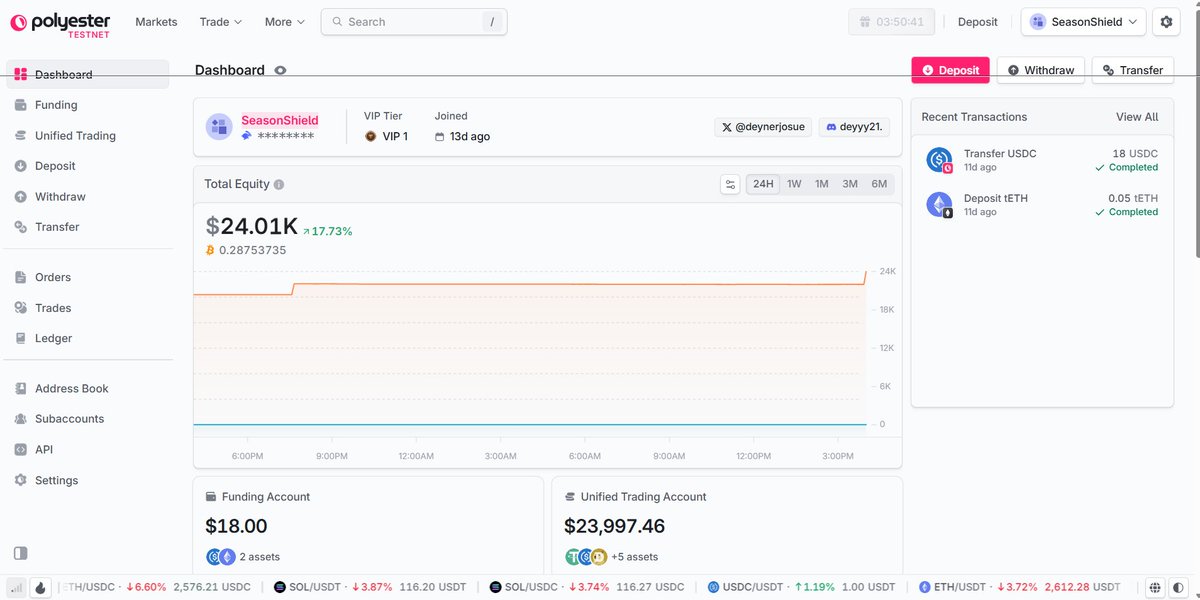
Task: Toggle the dark/light theme icon
Action: click(1181, 588)
